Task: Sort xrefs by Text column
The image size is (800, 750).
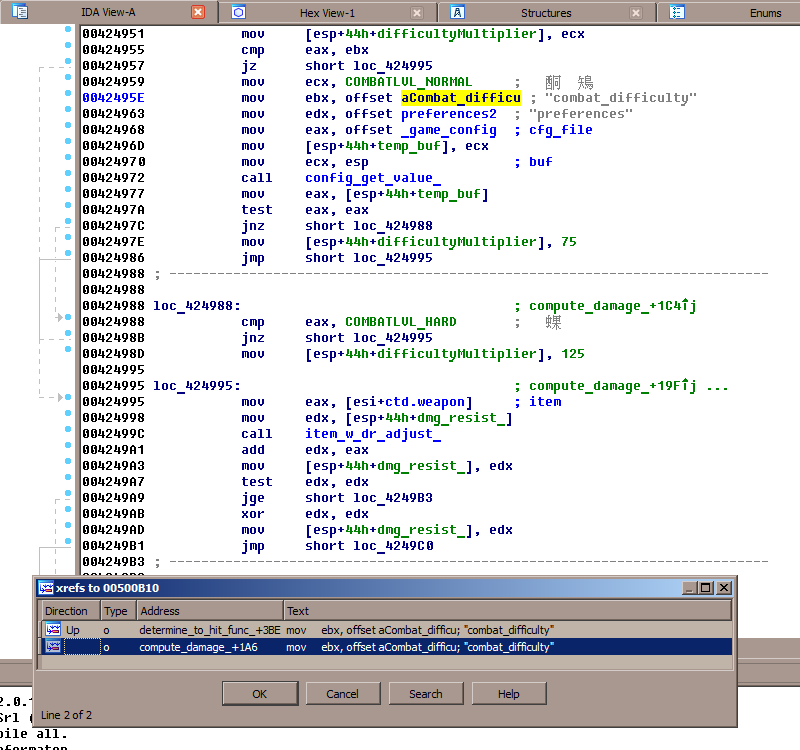Action: 507,611
